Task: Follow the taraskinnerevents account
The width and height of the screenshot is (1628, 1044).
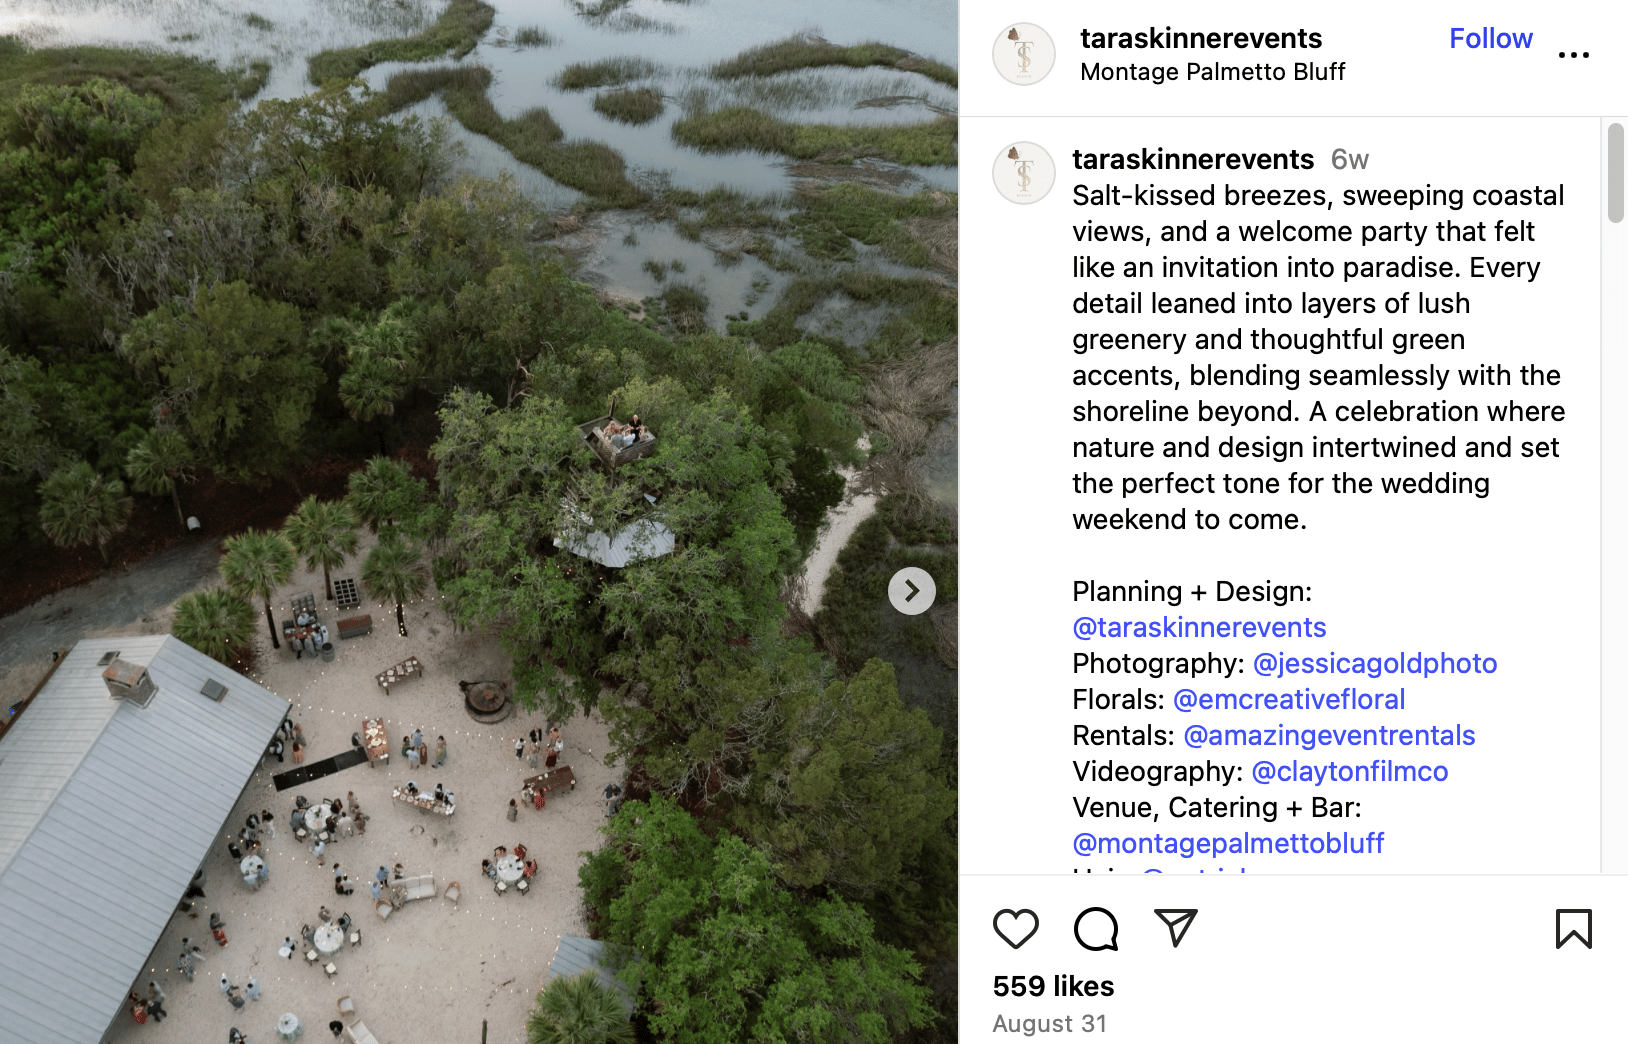Action: 1491,38
